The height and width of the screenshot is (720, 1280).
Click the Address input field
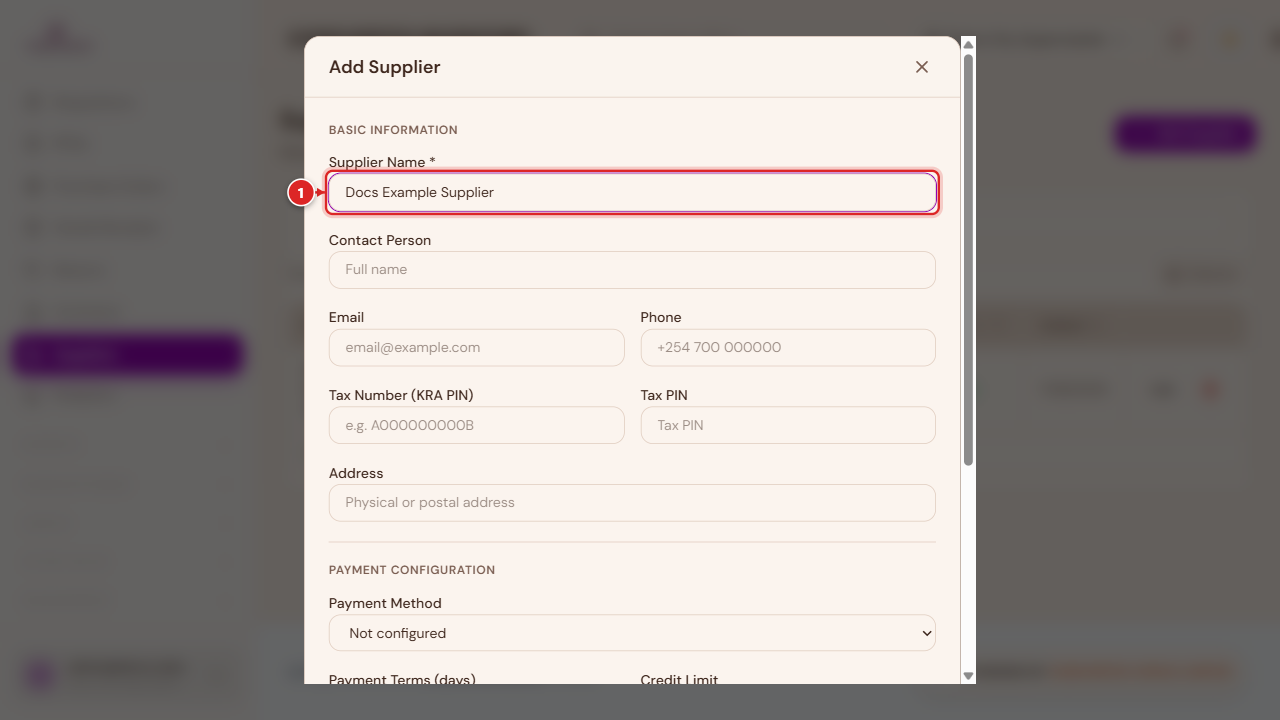tap(632, 503)
